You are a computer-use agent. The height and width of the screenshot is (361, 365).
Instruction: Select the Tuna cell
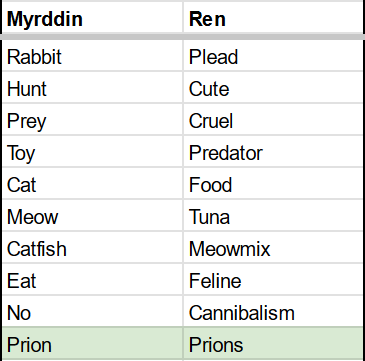273,216
